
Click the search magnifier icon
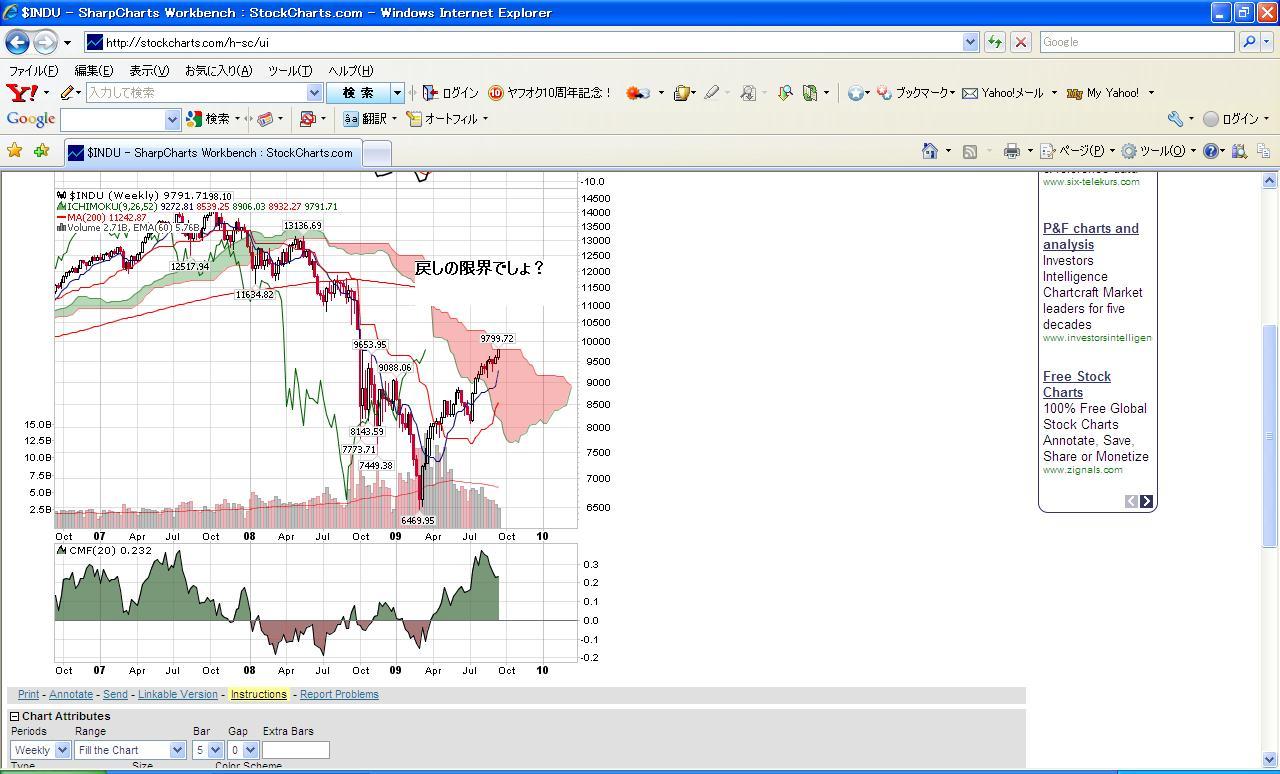point(1249,42)
